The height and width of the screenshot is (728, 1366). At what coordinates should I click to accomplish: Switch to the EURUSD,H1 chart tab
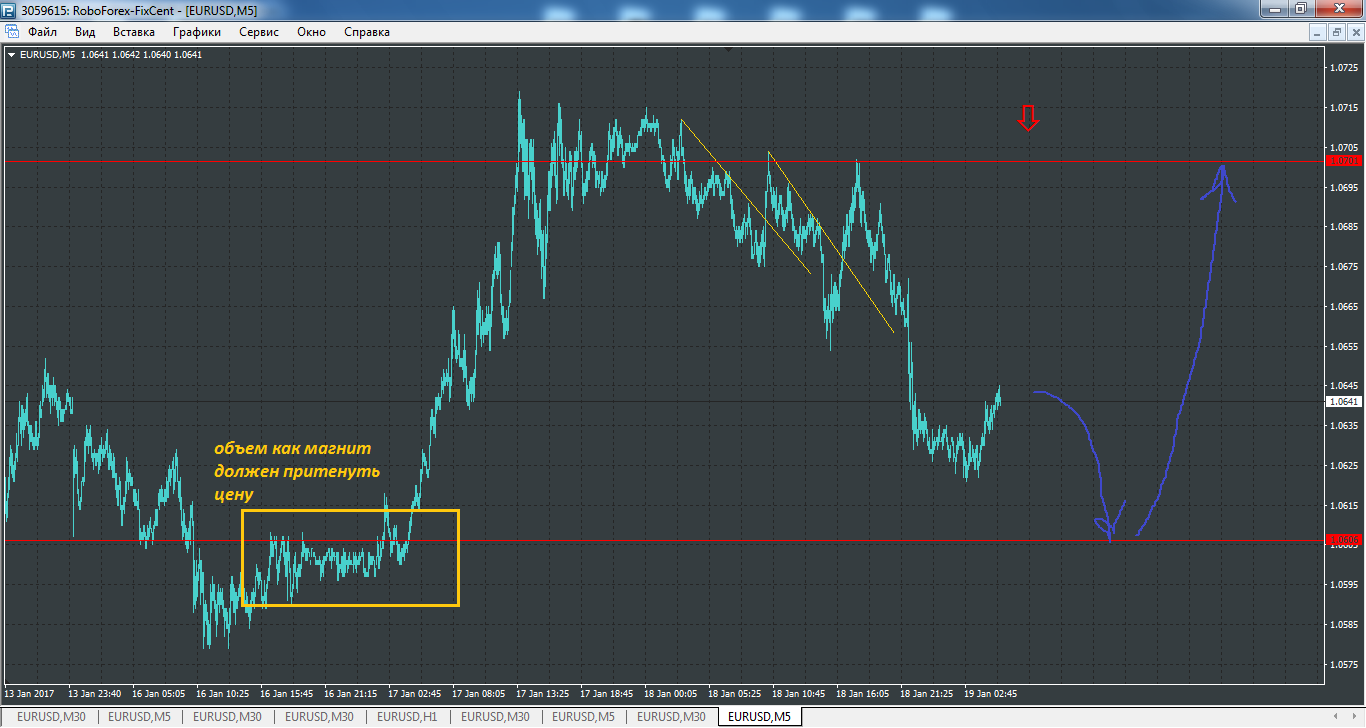(x=408, y=717)
